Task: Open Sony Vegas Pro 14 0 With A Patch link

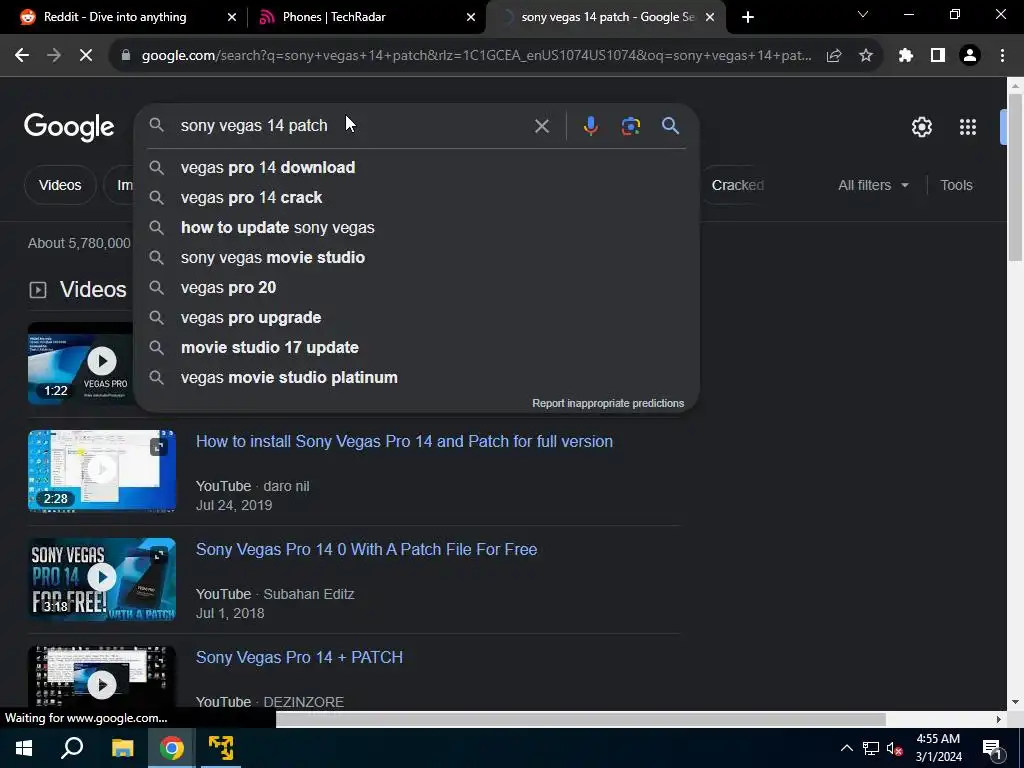Action: coord(366,549)
